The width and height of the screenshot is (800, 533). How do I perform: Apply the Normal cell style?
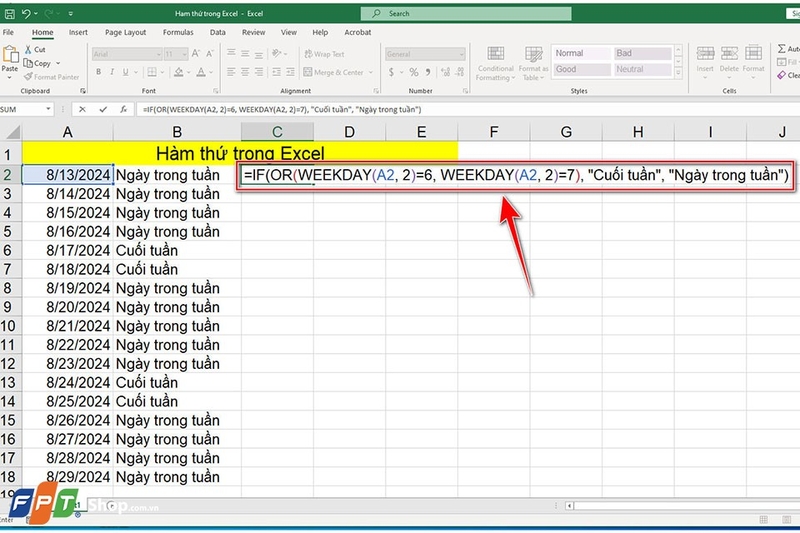pos(582,53)
